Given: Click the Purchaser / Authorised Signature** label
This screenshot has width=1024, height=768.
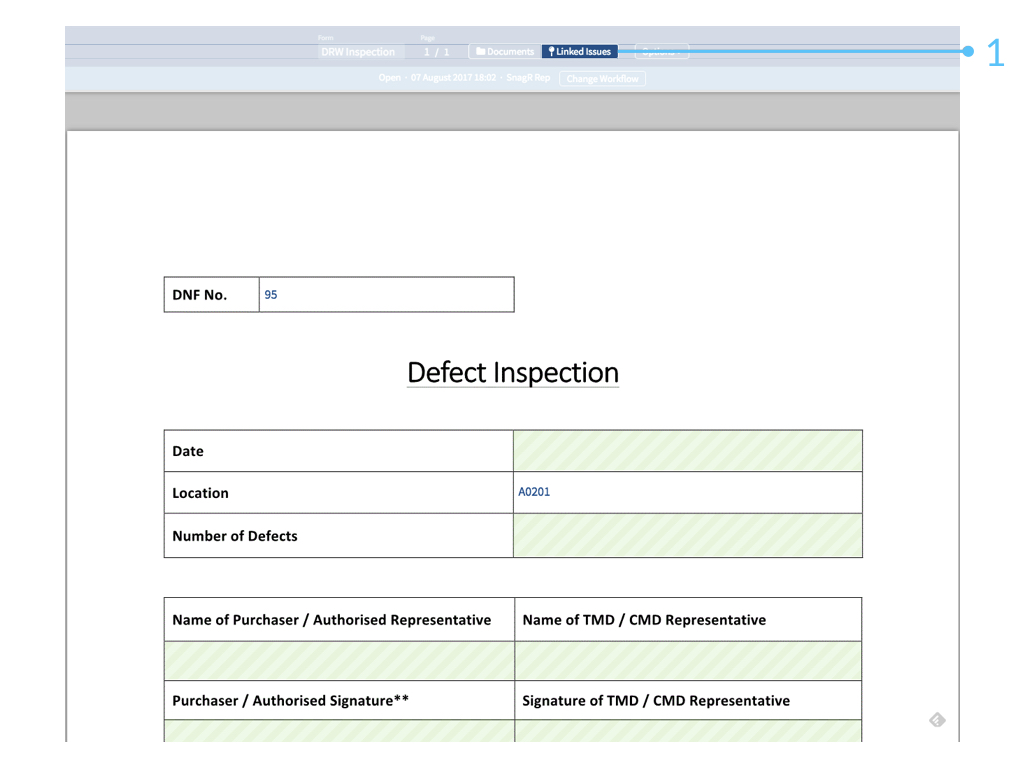Looking at the screenshot, I should tap(291, 701).
